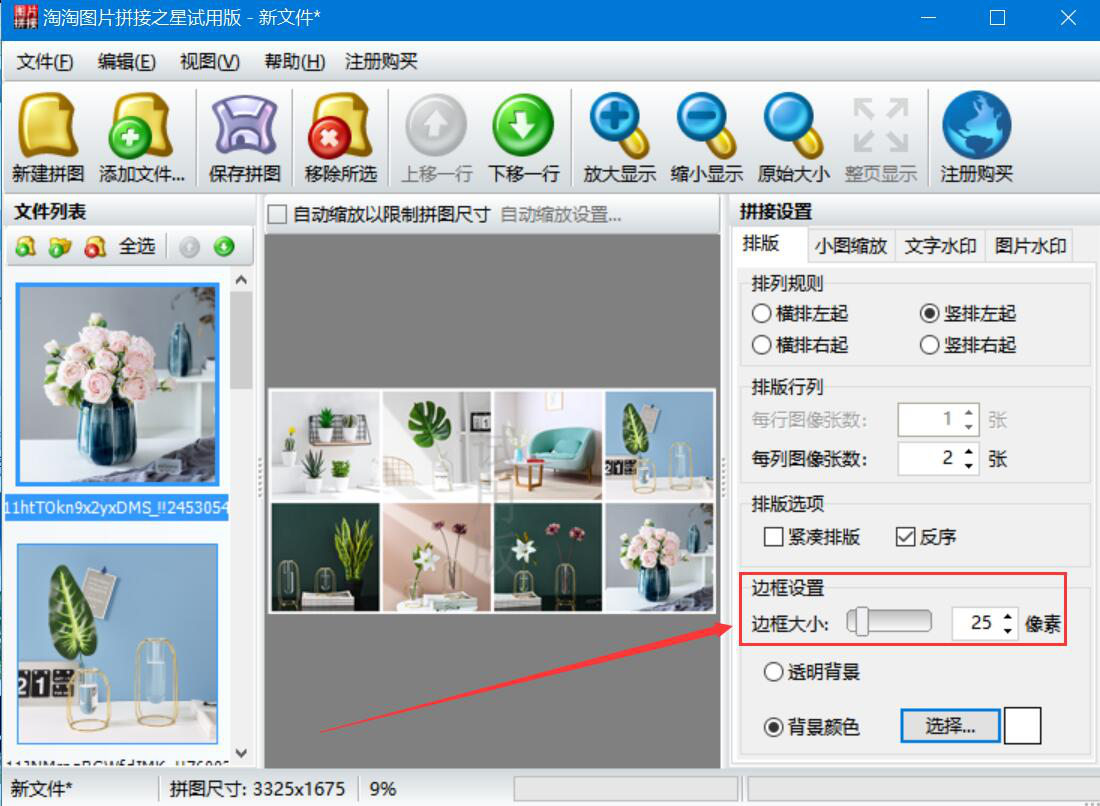Screen dimensions: 1100x806
Task: Switch to 图片水印 tab
Action: [1029, 246]
